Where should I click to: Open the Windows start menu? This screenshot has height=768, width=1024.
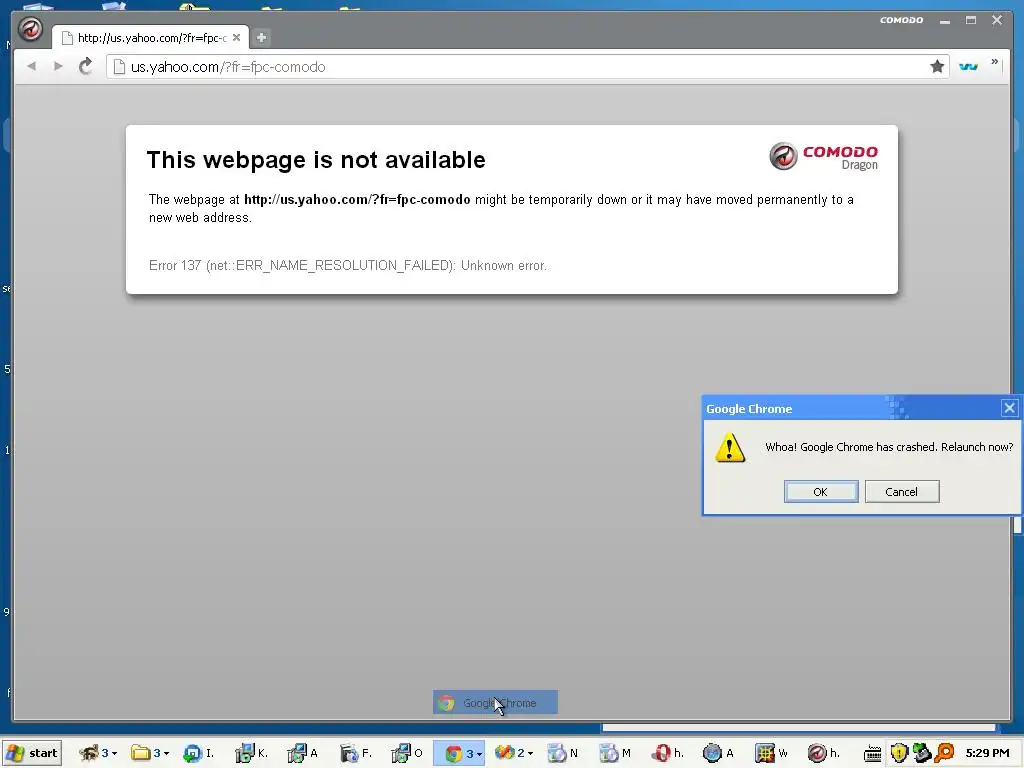pos(32,753)
